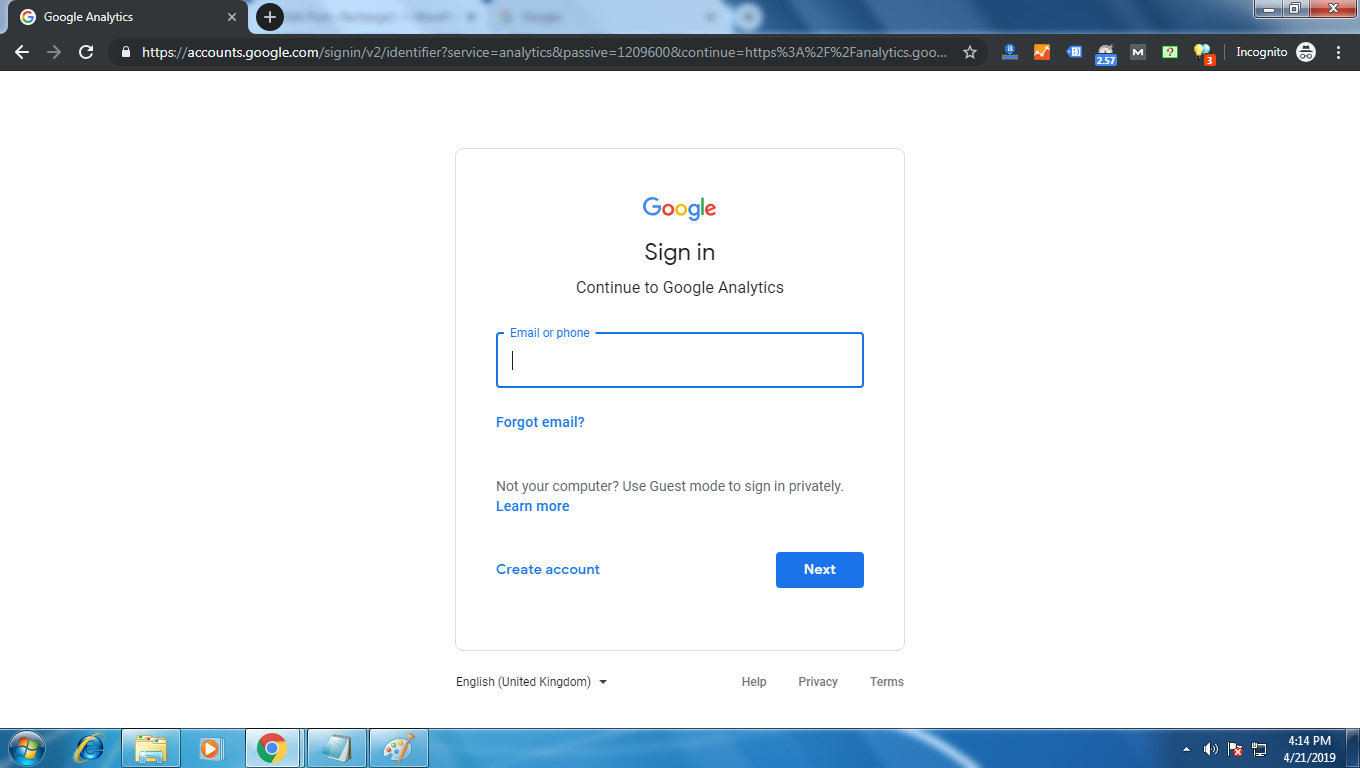Click the green question mark extension

(1170, 52)
